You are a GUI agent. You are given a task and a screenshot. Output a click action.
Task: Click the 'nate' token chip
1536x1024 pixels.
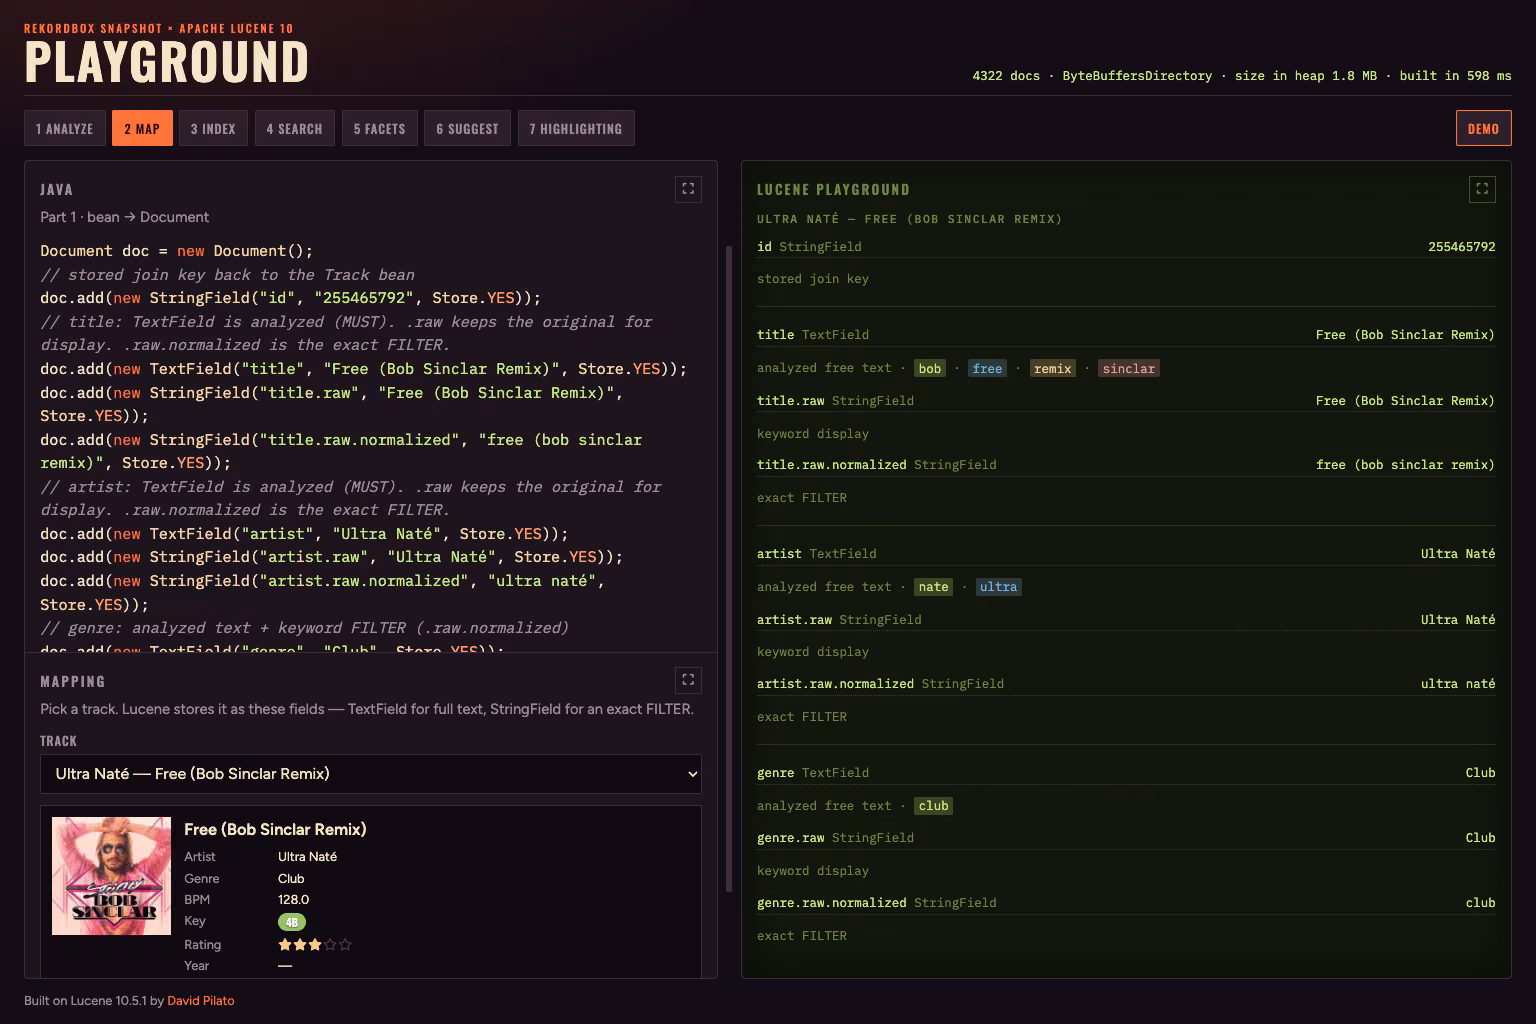click(933, 587)
